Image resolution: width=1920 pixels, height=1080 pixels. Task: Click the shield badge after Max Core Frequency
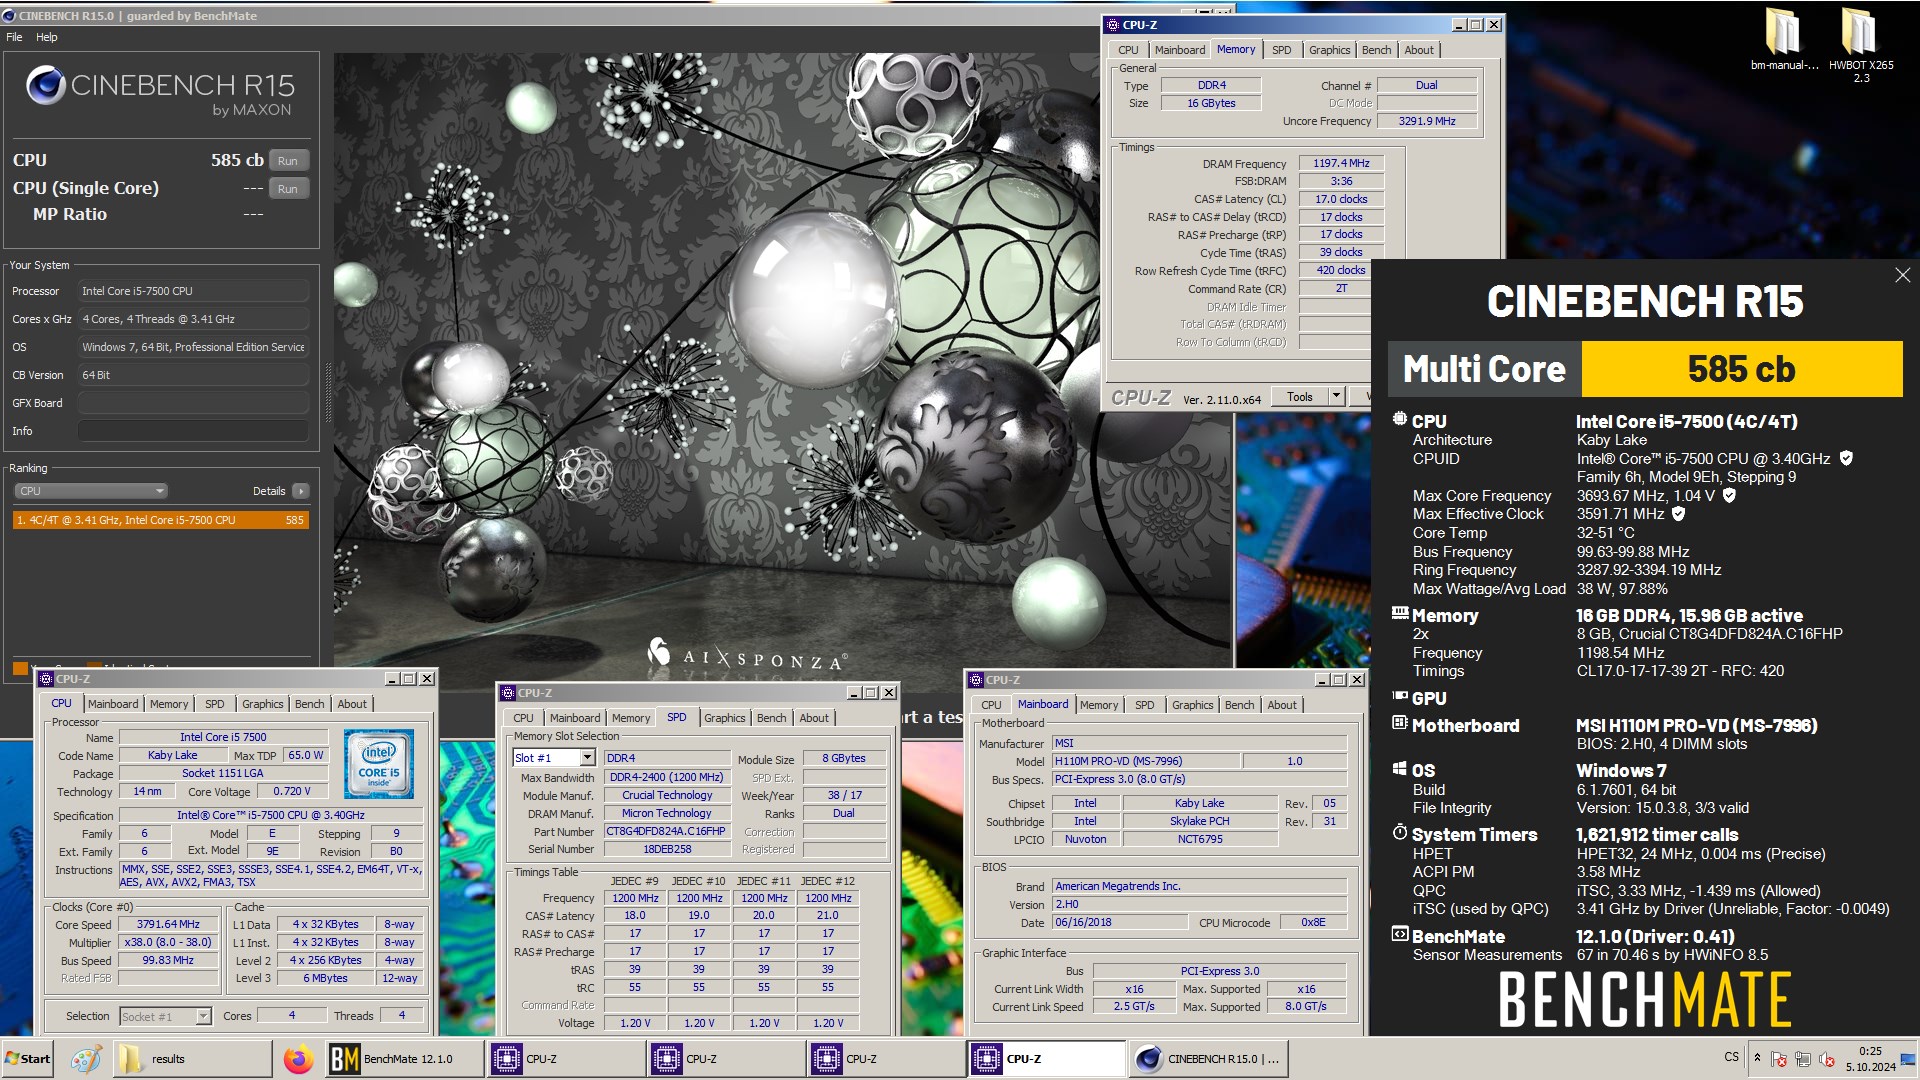pyautogui.click(x=1729, y=495)
